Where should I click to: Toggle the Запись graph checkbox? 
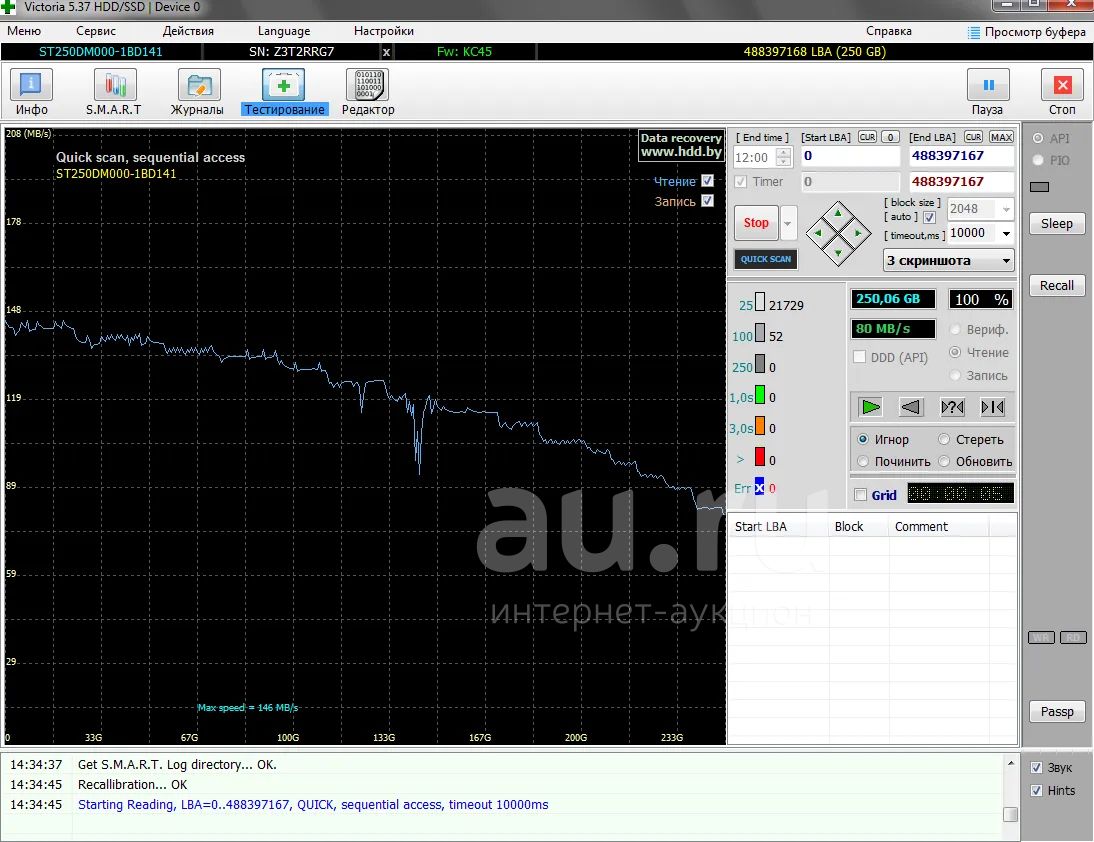coord(707,201)
